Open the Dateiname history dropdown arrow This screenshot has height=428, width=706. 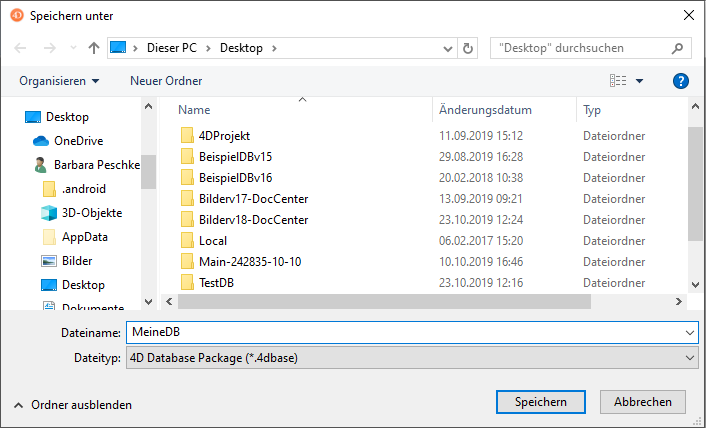690,333
